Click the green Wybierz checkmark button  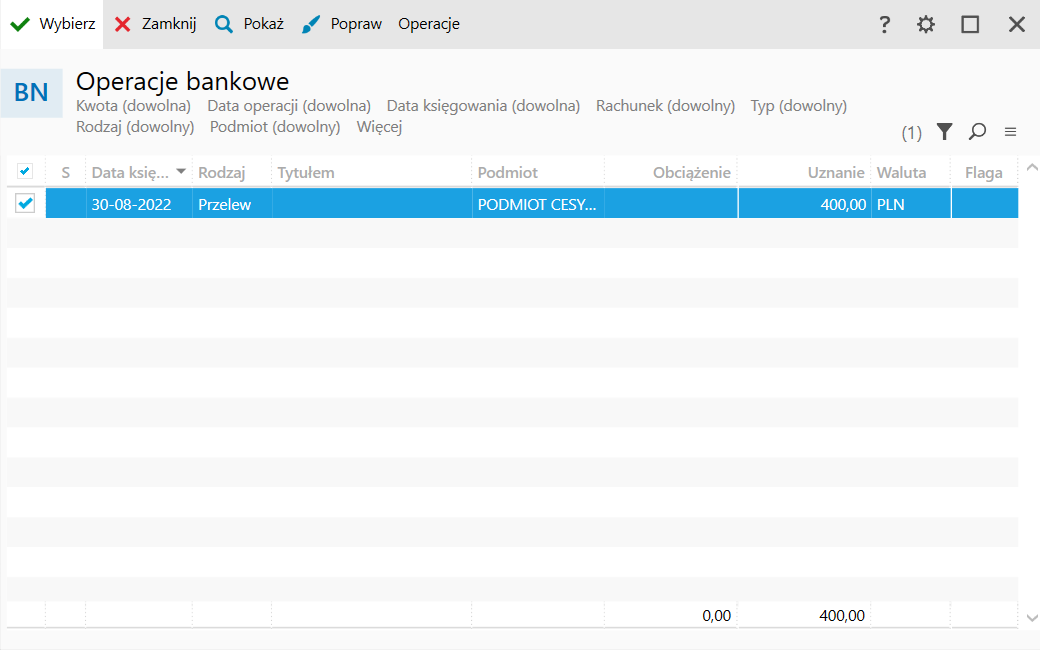pyautogui.click(x=52, y=25)
